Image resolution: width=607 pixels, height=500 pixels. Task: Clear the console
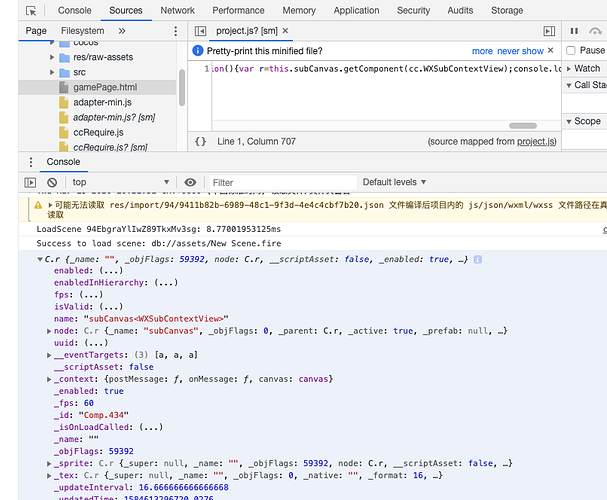(x=52, y=182)
